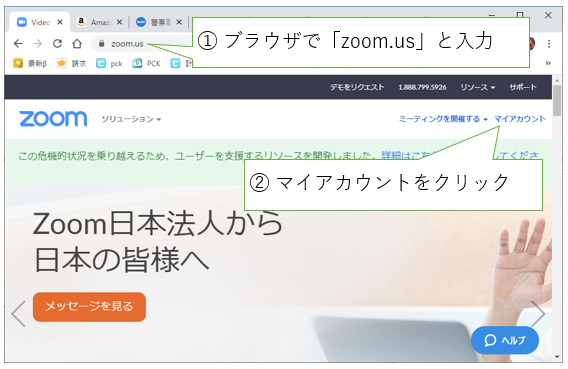Close the Video tab

click(60, 22)
